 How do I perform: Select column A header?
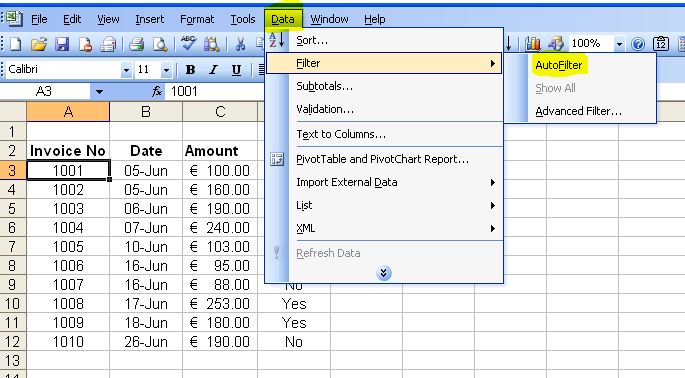68,112
